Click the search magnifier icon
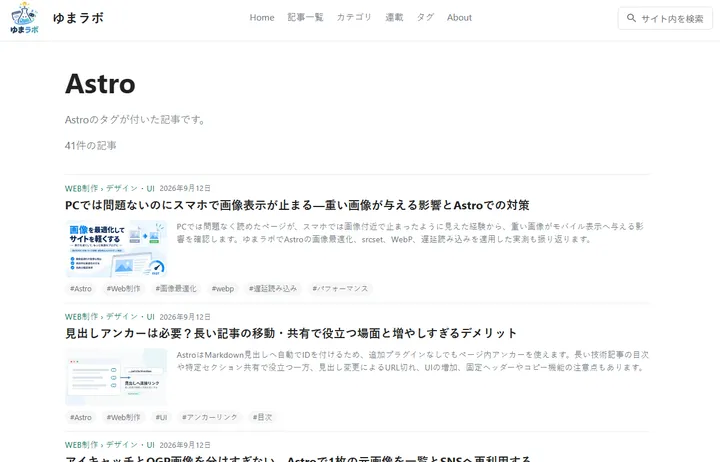 tap(631, 18)
